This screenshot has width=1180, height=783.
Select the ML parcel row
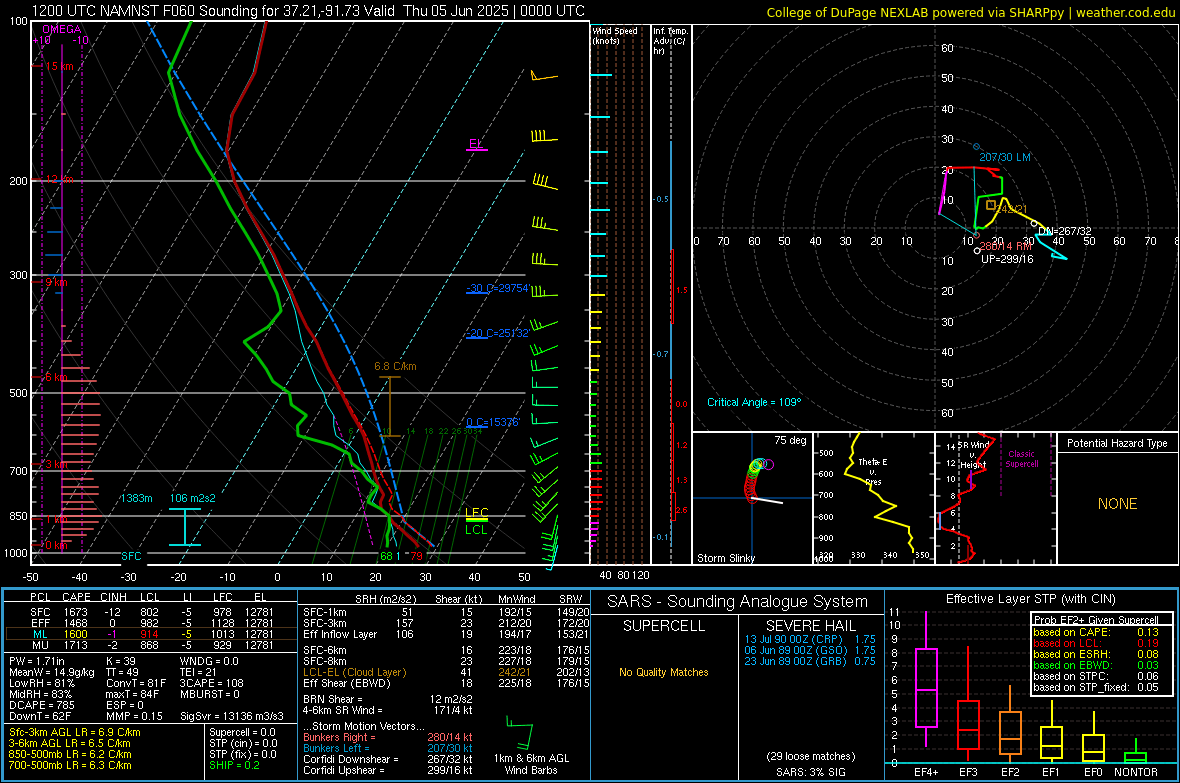click(x=151, y=634)
